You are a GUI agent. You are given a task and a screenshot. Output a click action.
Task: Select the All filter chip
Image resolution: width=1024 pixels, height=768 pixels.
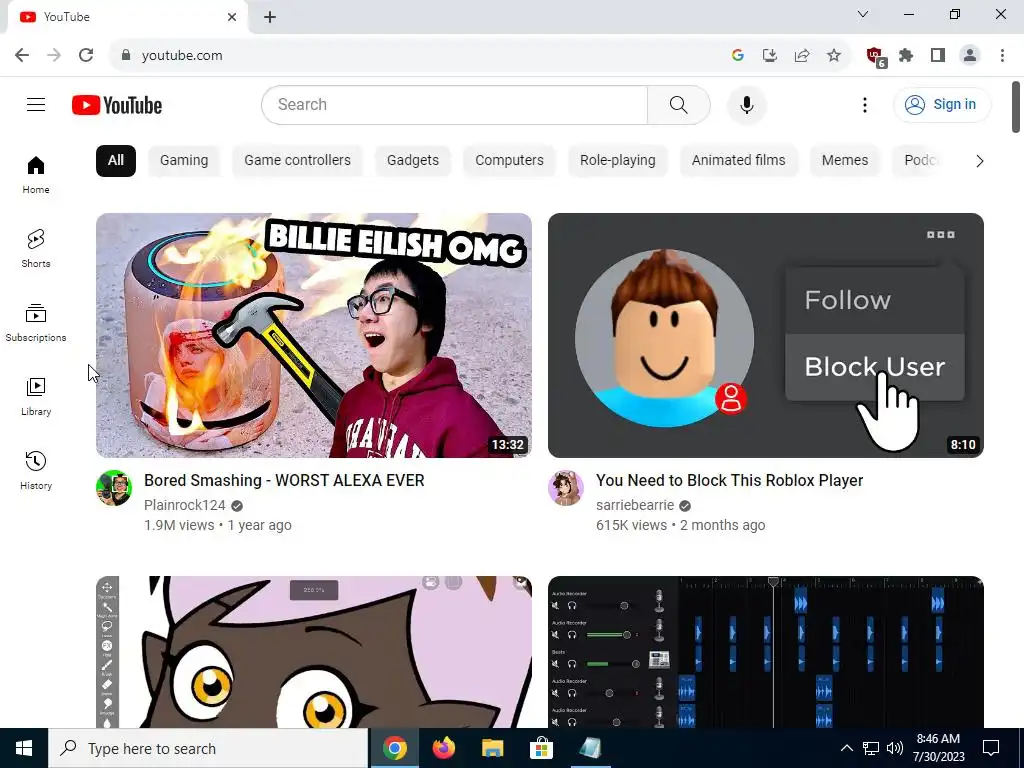(x=116, y=161)
